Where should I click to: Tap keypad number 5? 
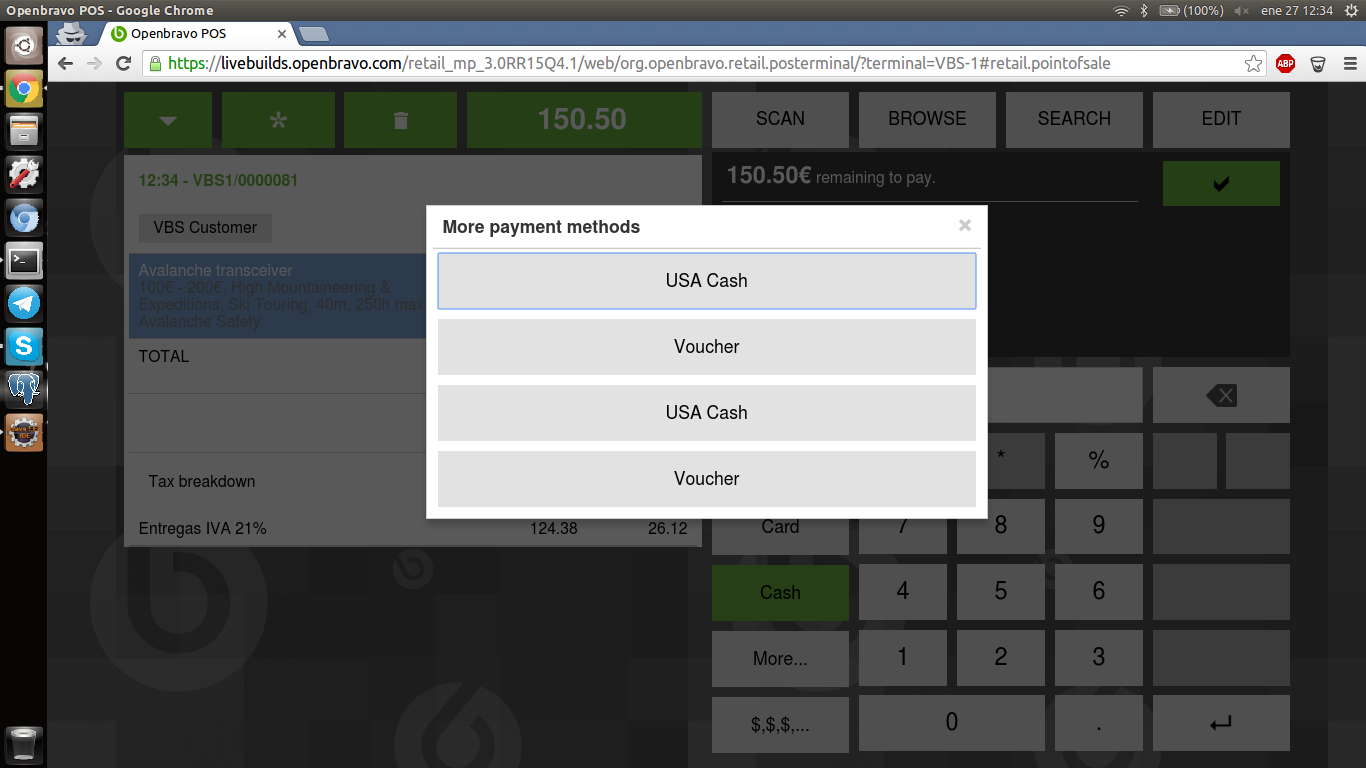click(1001, 592)
